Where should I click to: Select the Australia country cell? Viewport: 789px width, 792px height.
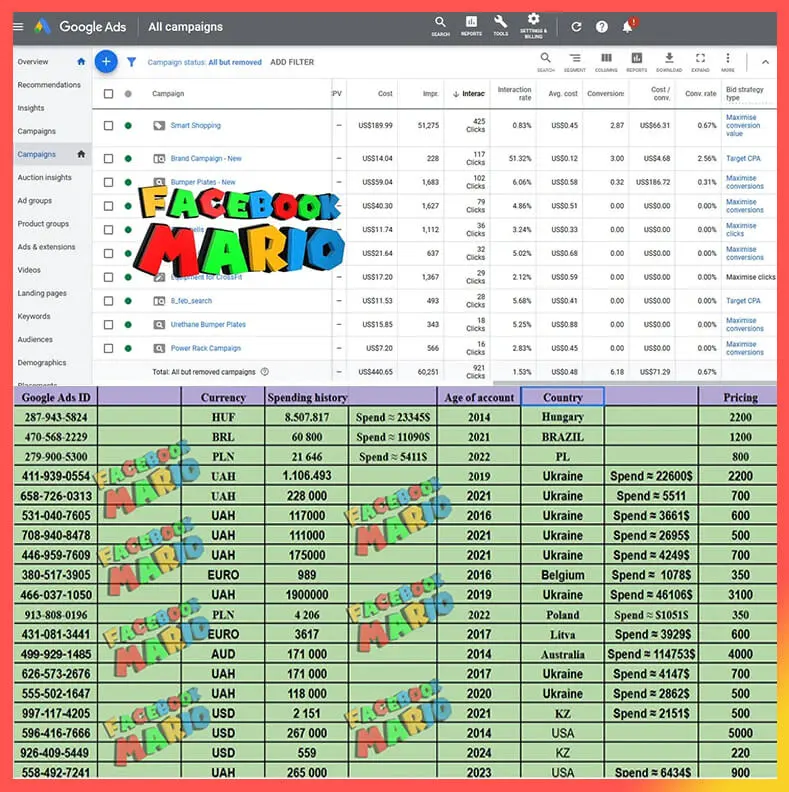(563, 654)
